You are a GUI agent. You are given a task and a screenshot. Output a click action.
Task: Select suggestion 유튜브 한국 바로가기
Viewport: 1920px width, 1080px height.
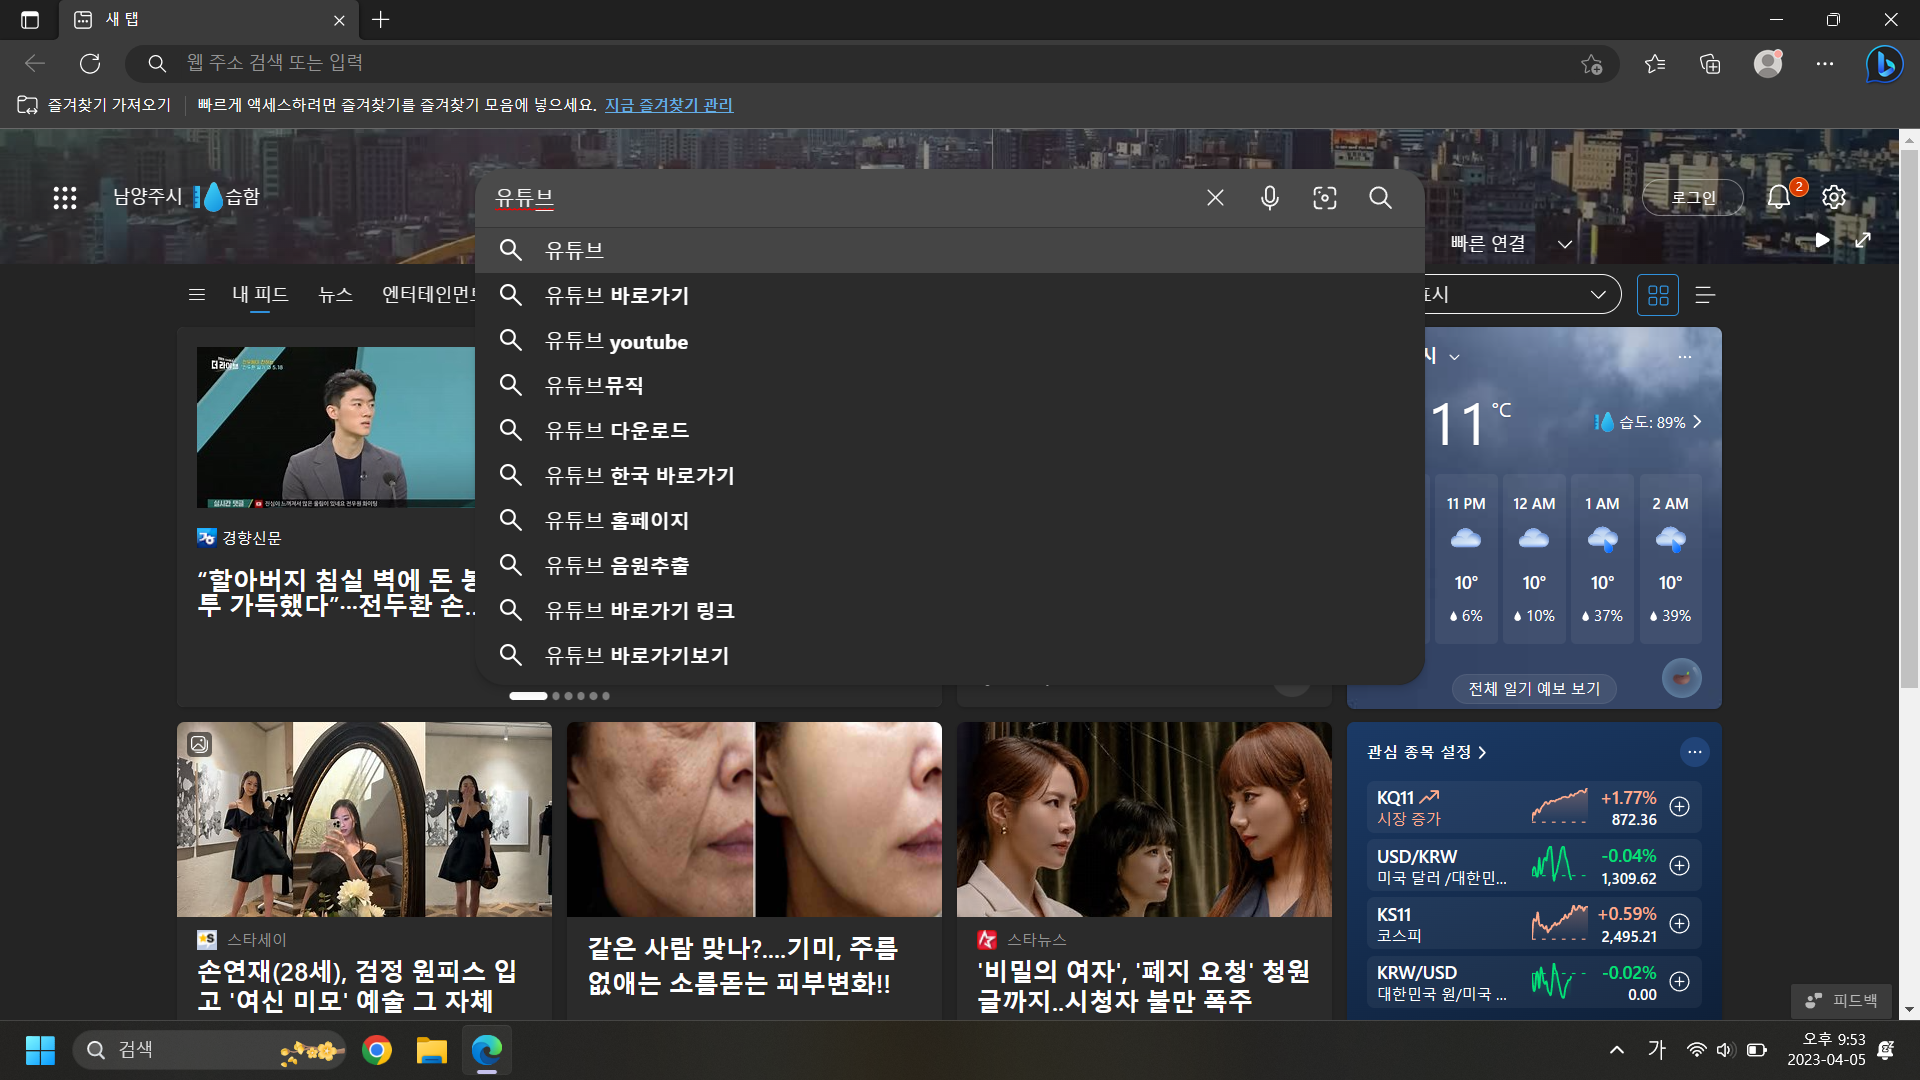(x=950, y=476)
